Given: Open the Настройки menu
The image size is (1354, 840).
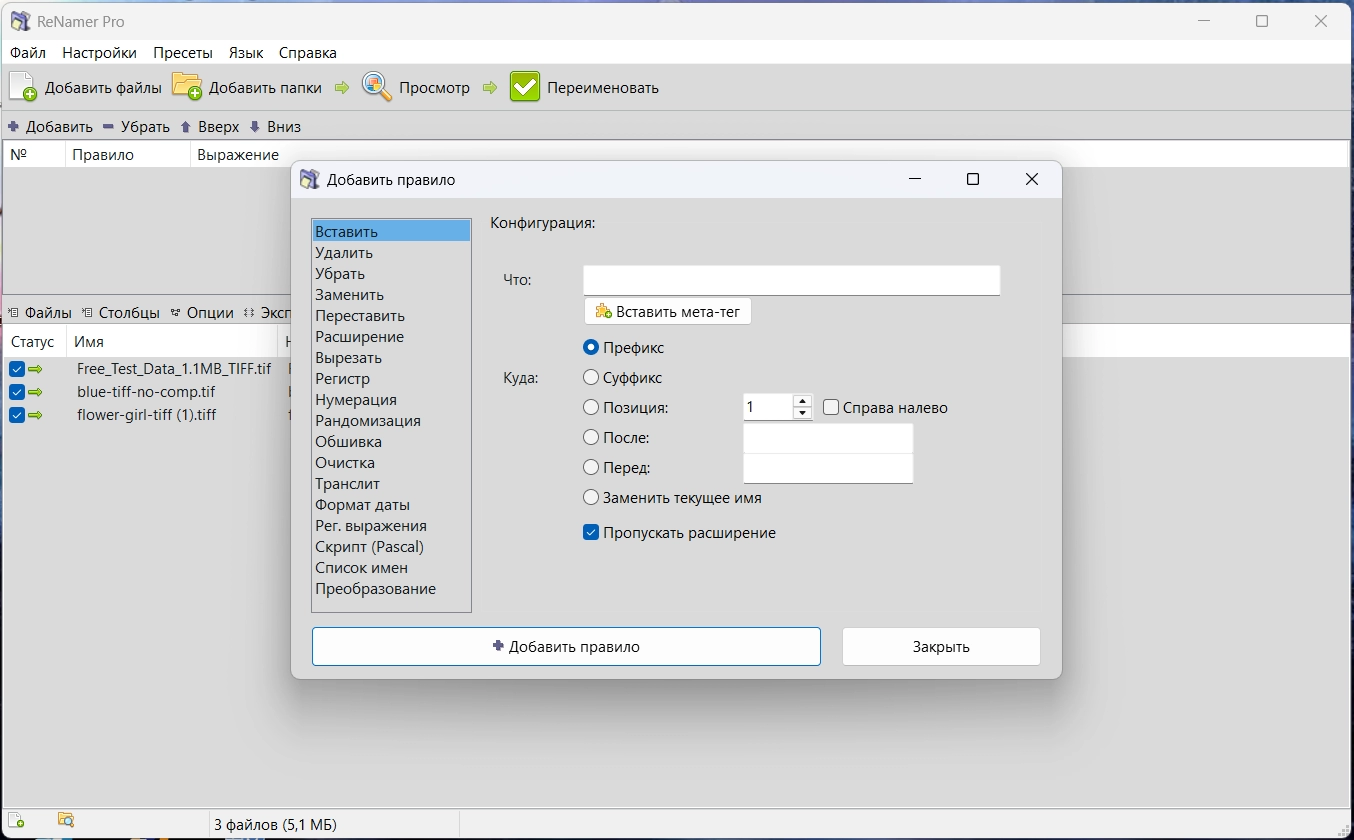Looking at the screenshot, I should (100, 53).
